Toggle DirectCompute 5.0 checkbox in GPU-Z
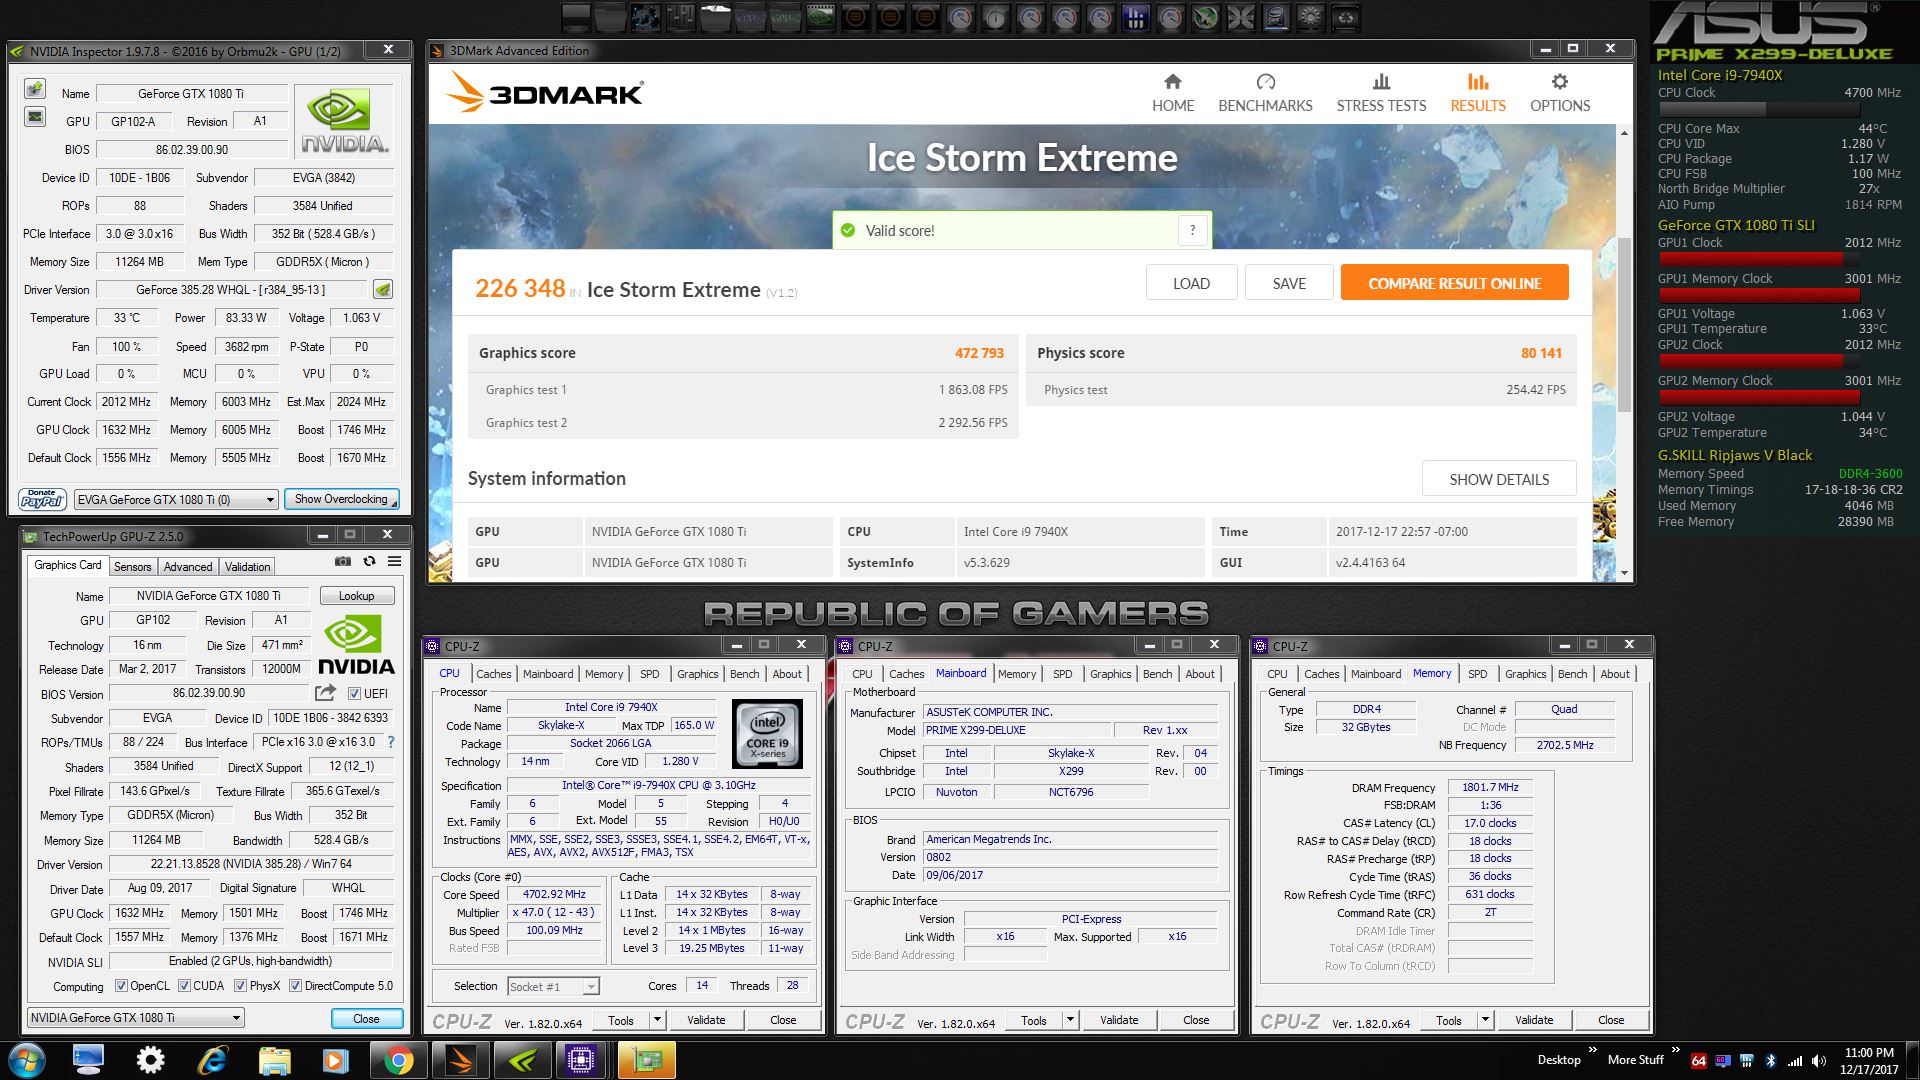The height and width of the screenshot is (1080, 1920). [295, 986]
